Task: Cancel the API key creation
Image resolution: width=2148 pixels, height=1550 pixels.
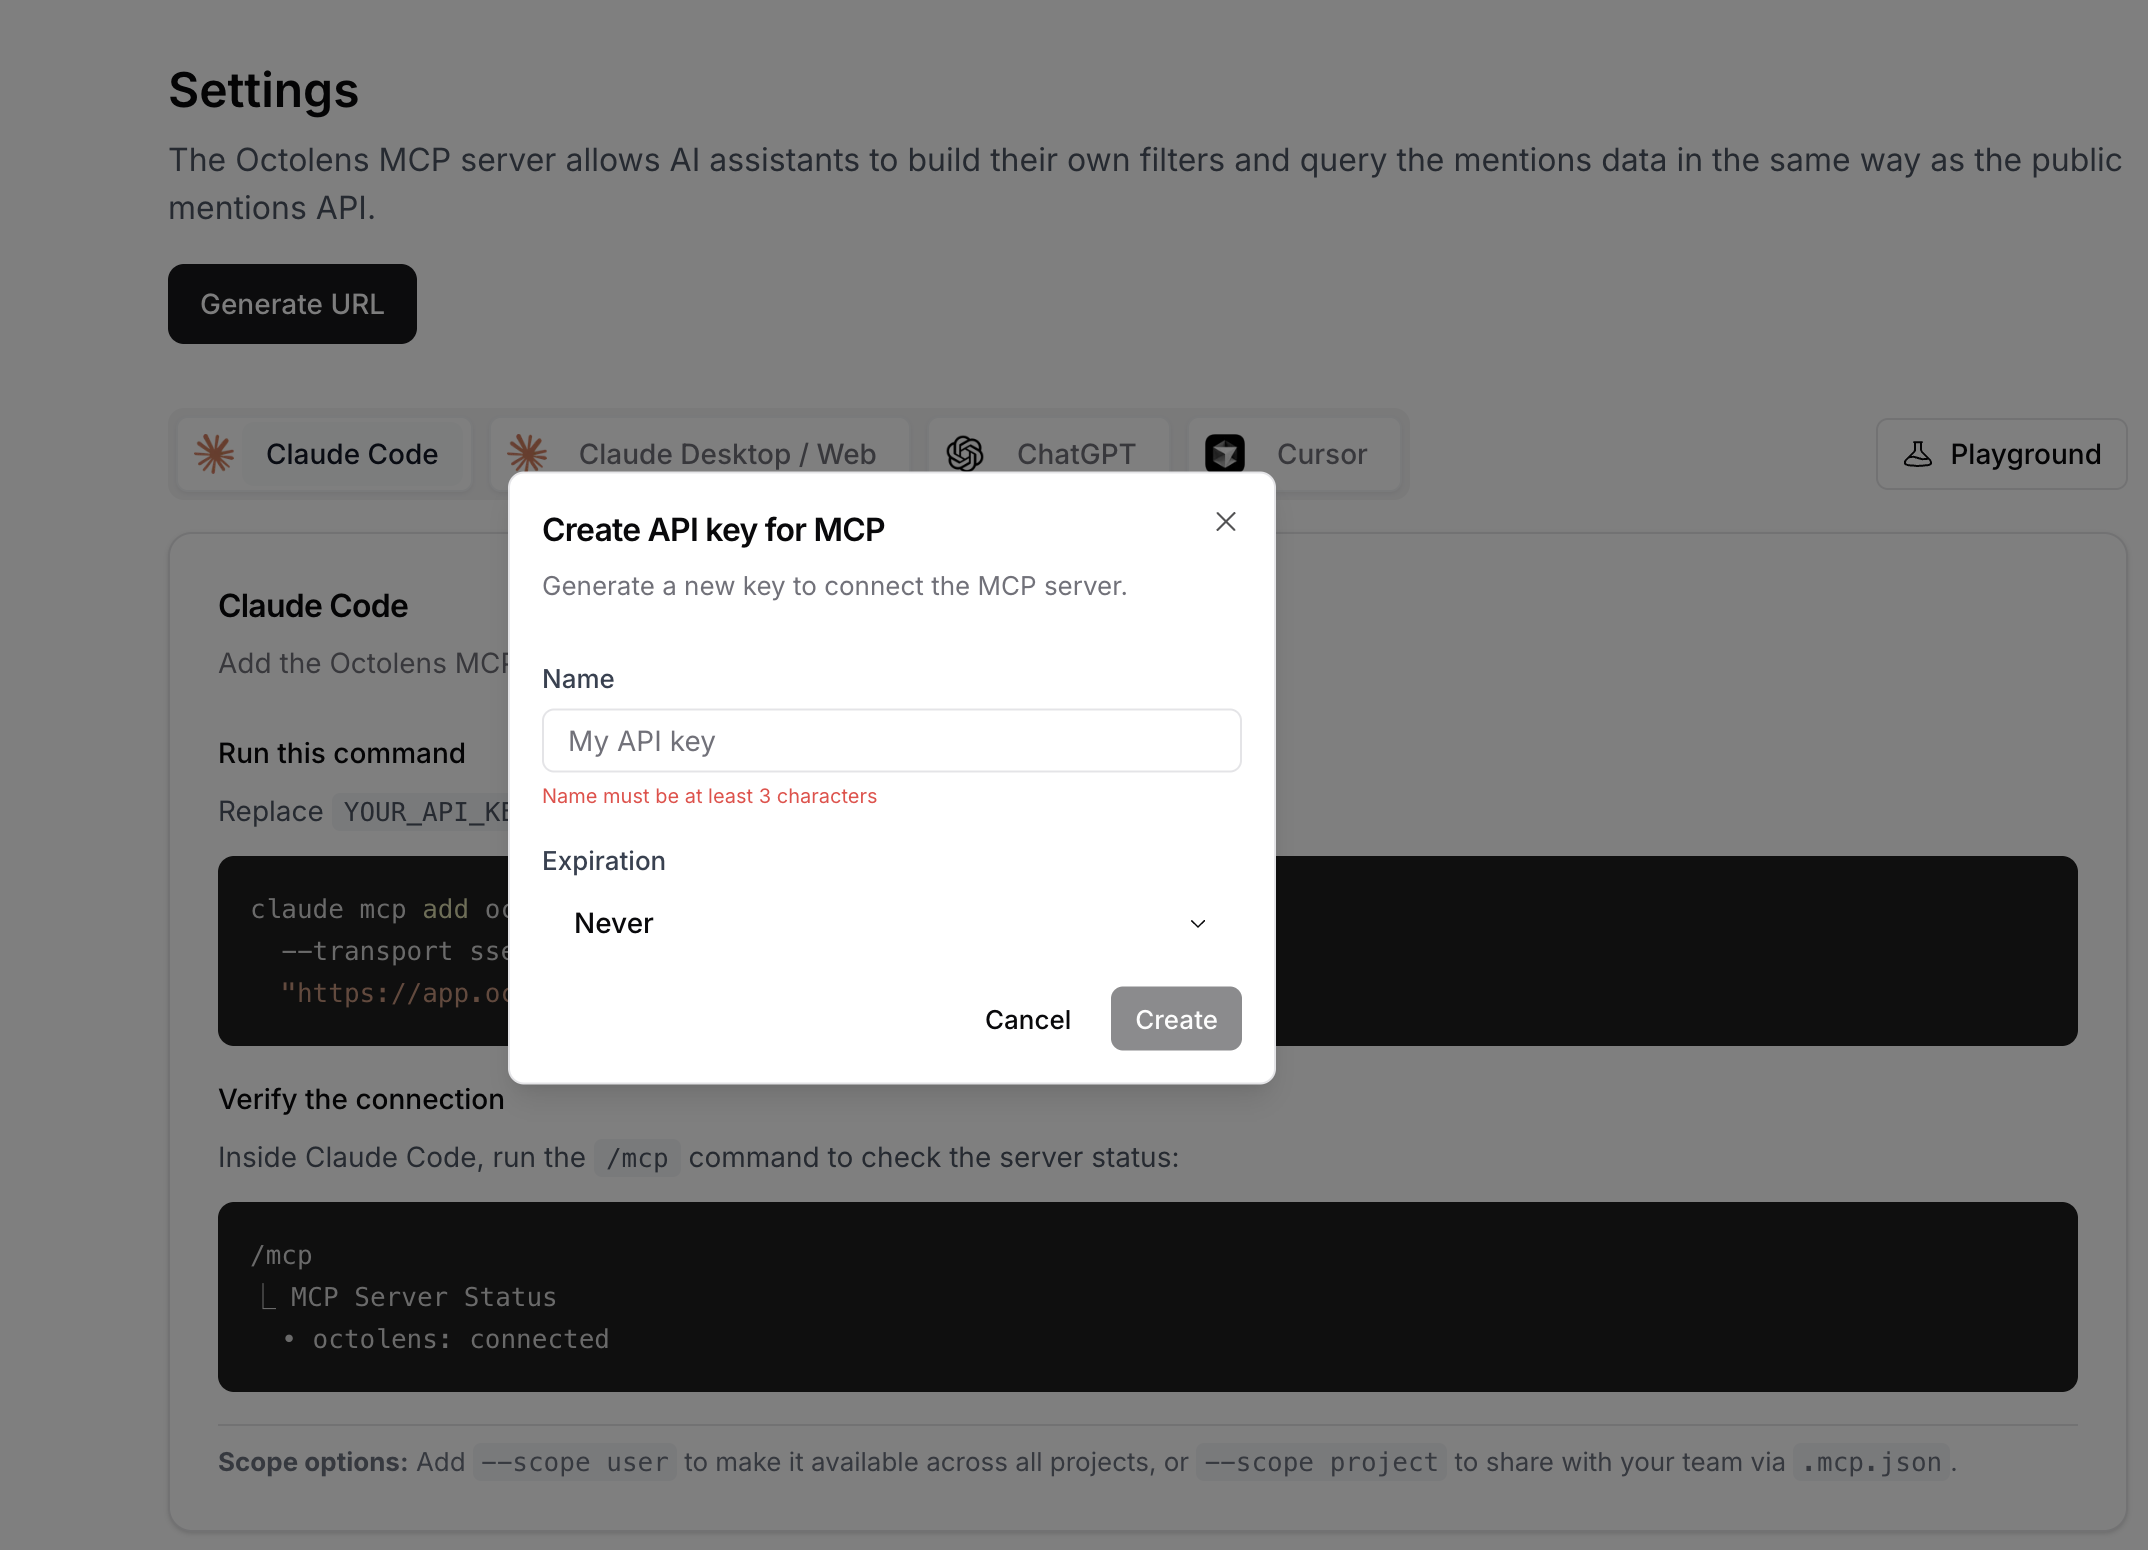Action: pyautogui.click(x=1027, y=1018)
